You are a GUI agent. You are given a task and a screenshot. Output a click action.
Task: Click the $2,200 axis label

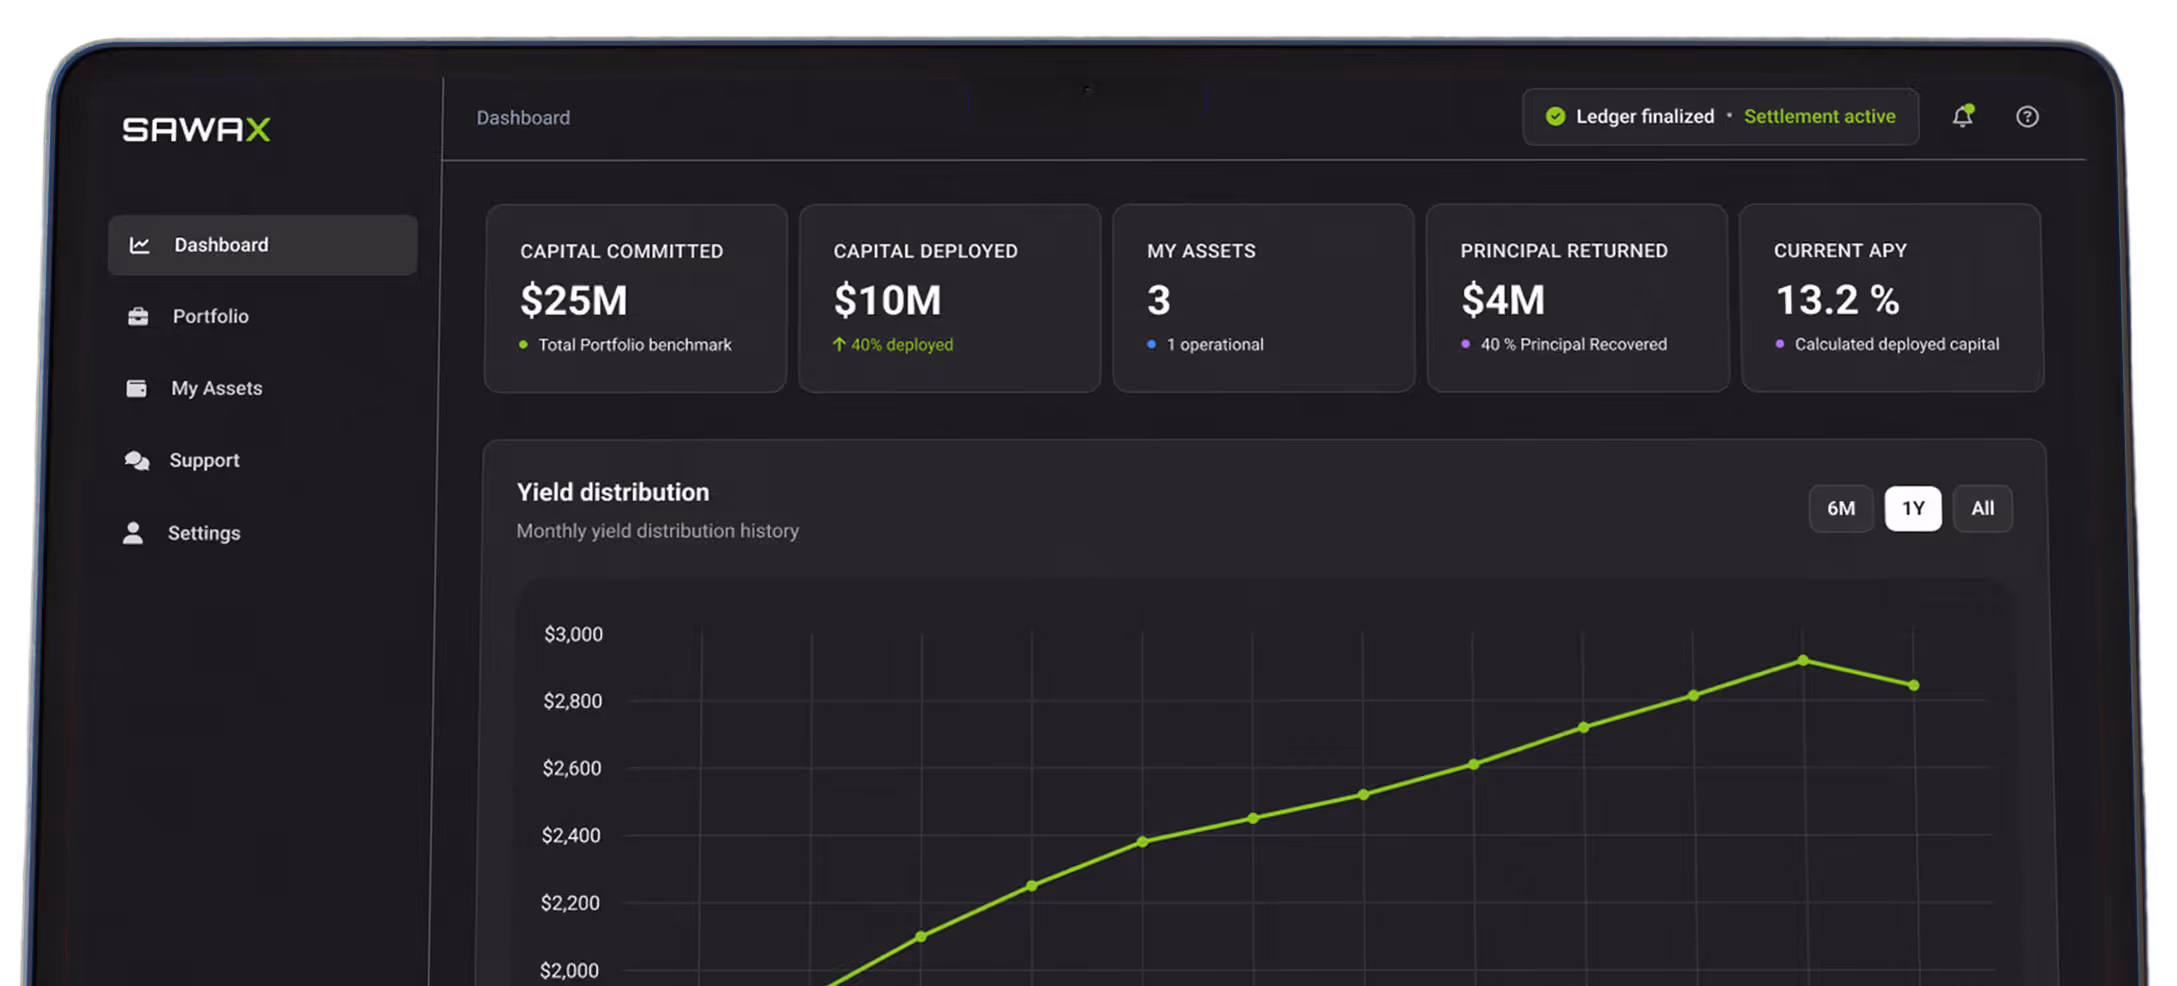pos(570,903)
